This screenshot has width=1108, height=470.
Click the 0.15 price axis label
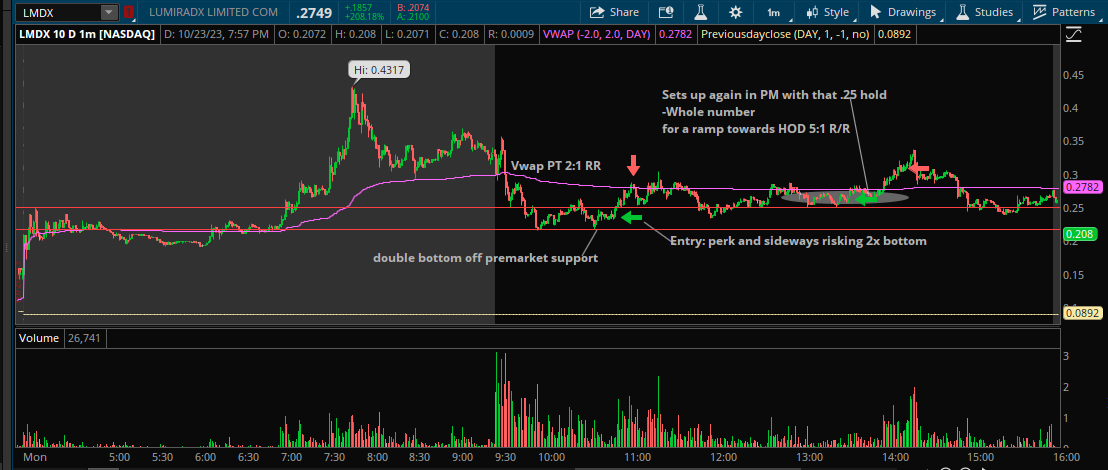(1073, 274)
